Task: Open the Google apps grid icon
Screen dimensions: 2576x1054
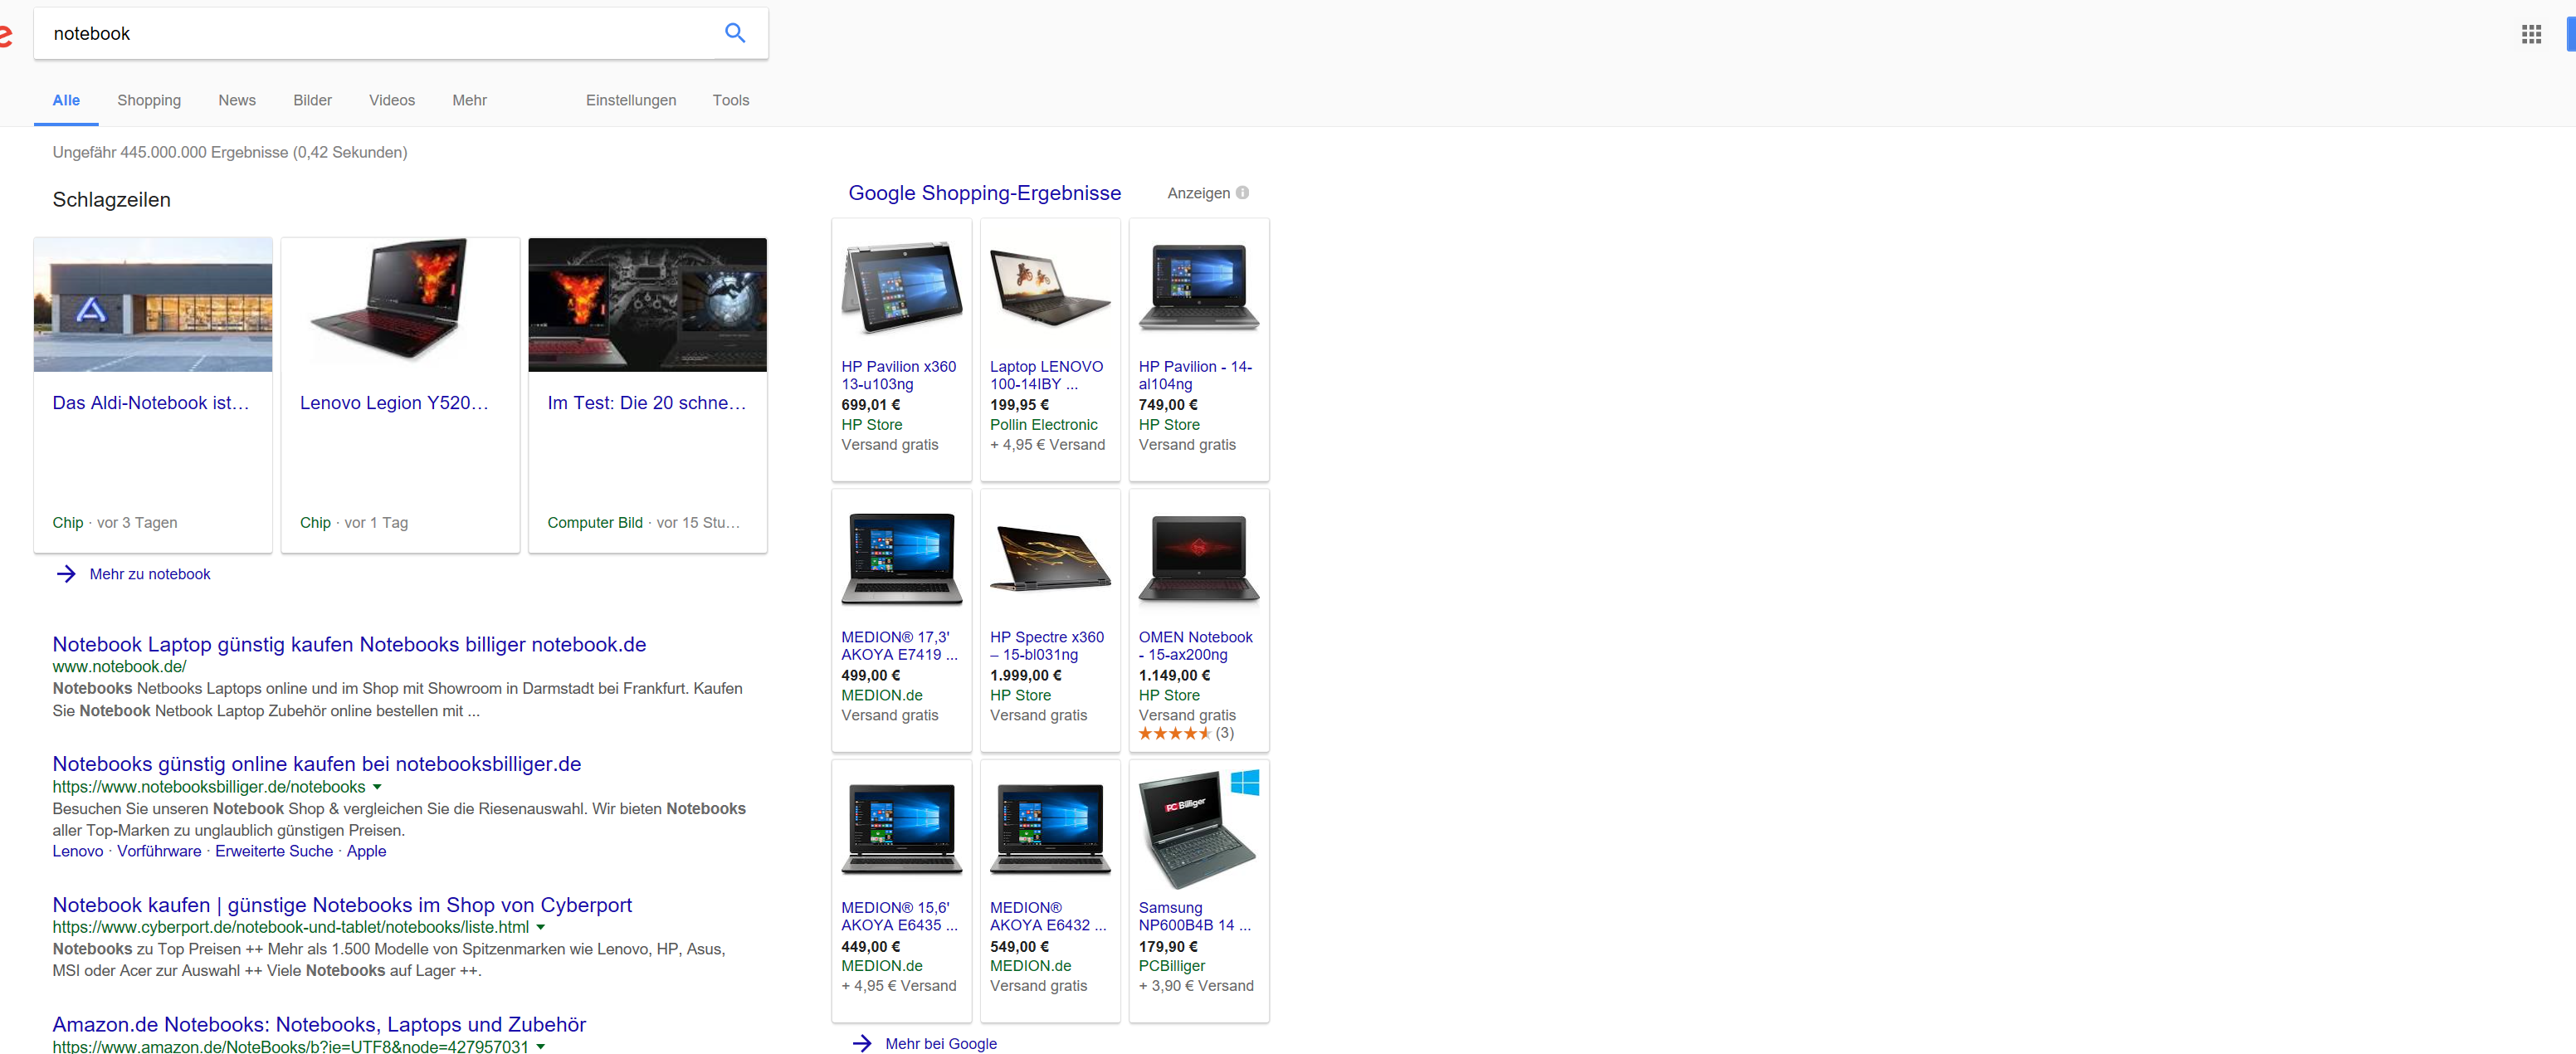Action: [x=2531, y=34]
